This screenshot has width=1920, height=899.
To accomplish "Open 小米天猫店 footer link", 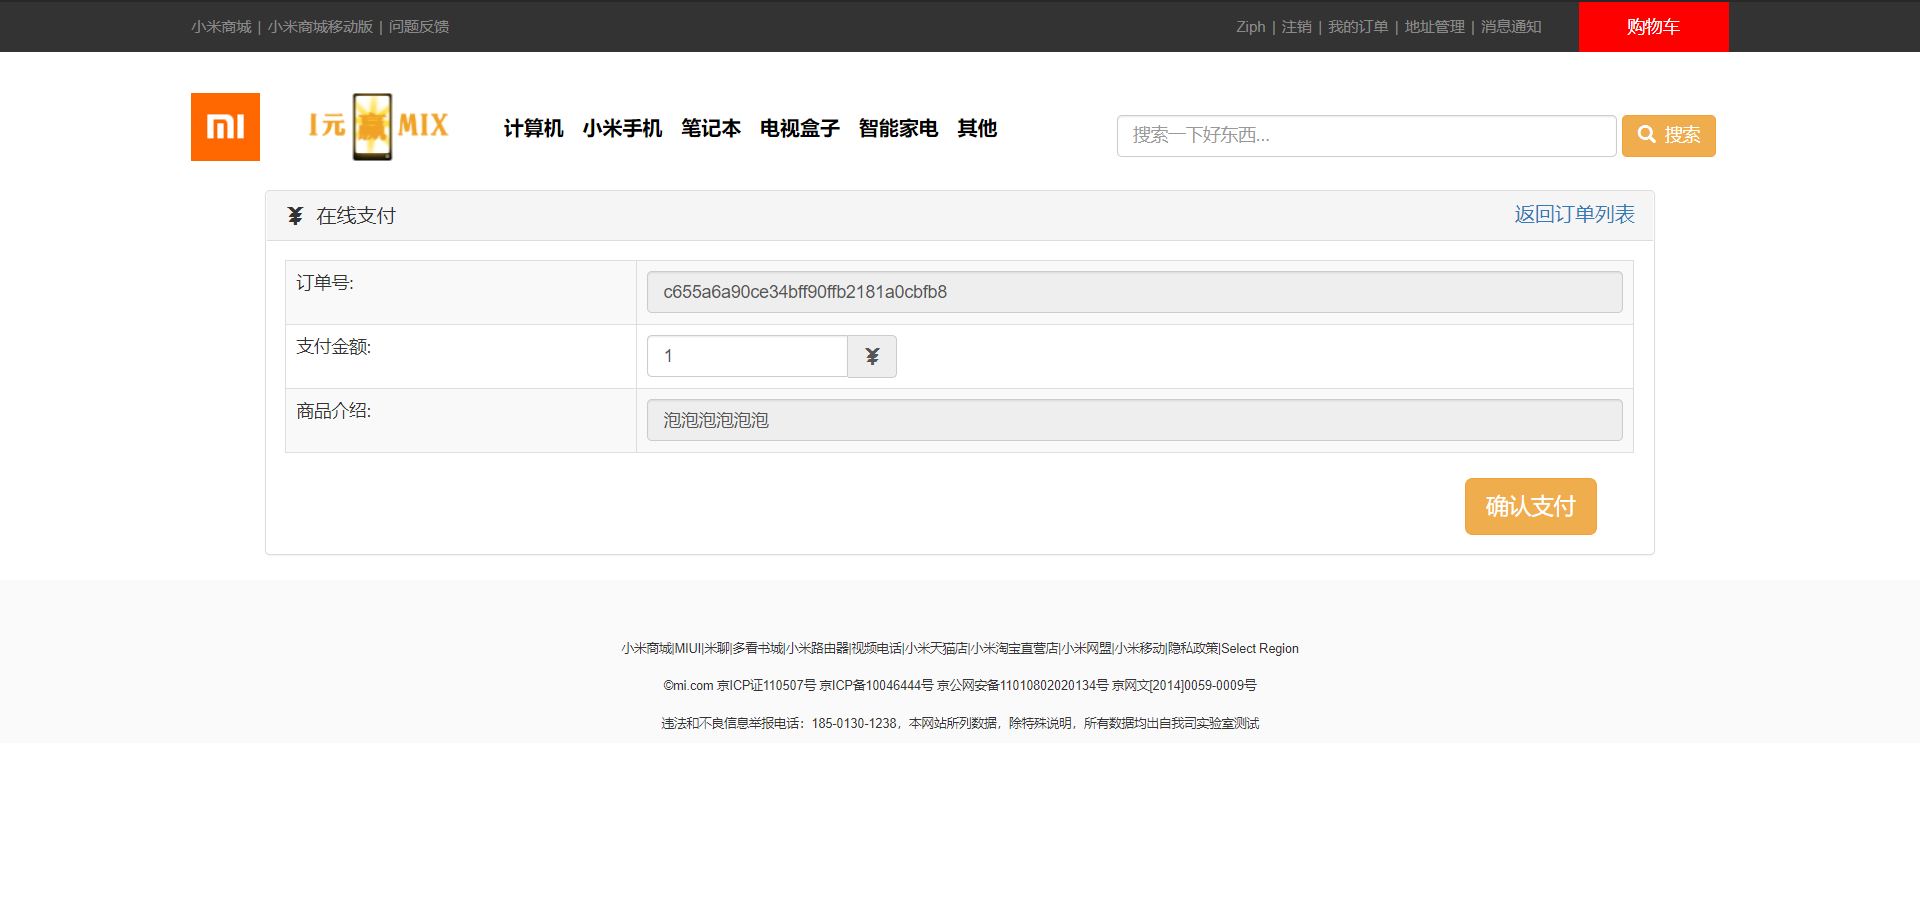I will tap(936, 649).
